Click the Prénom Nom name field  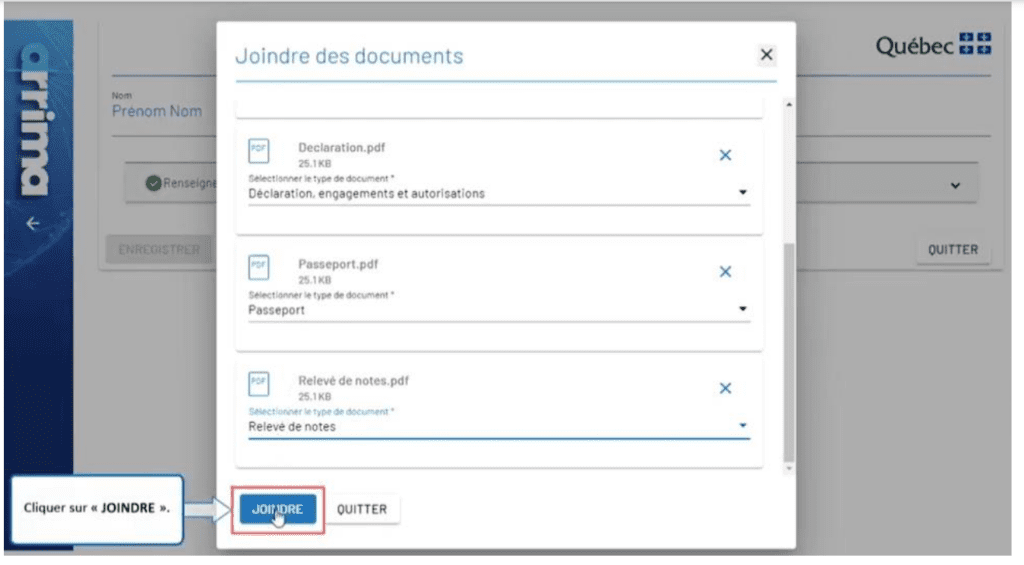(157, 111)
